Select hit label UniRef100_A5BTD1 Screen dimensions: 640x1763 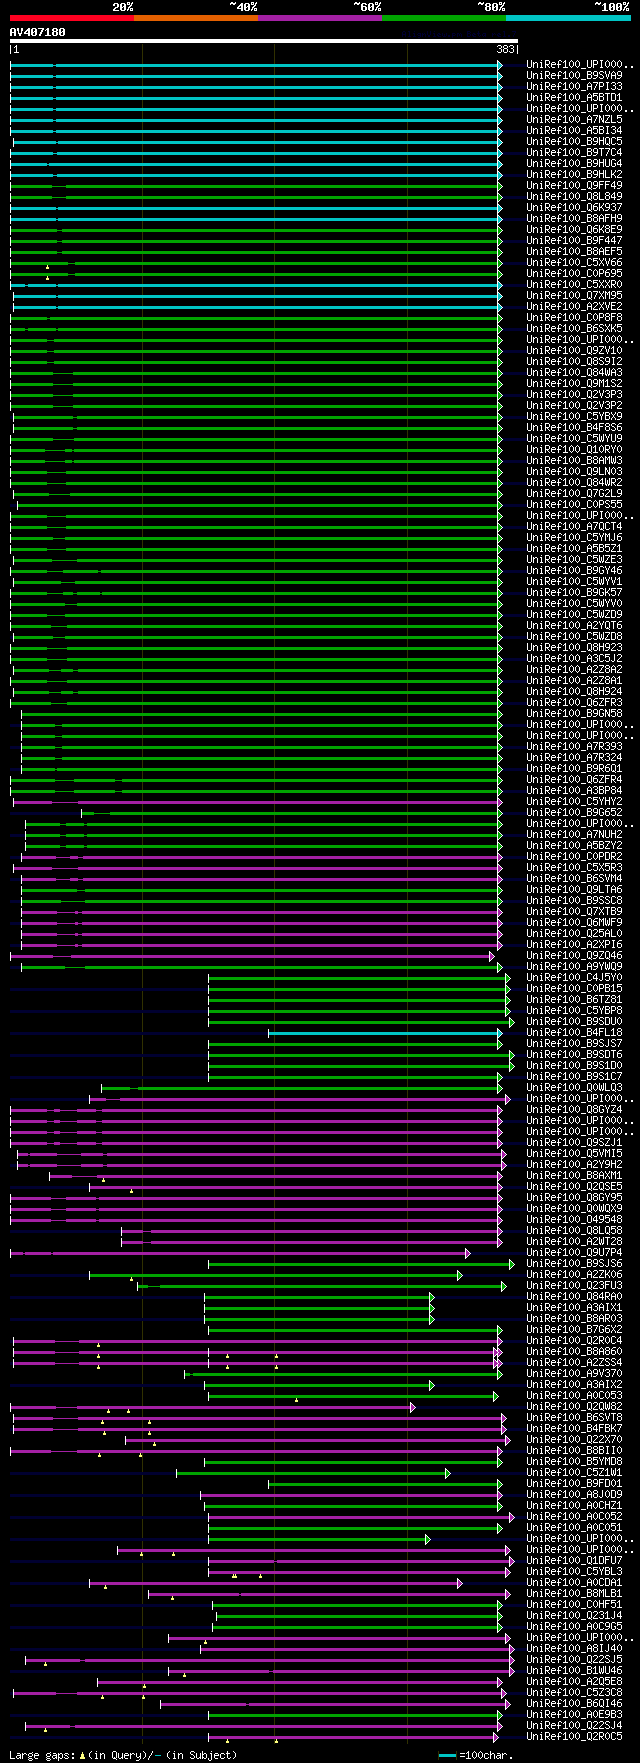(574, 97)
